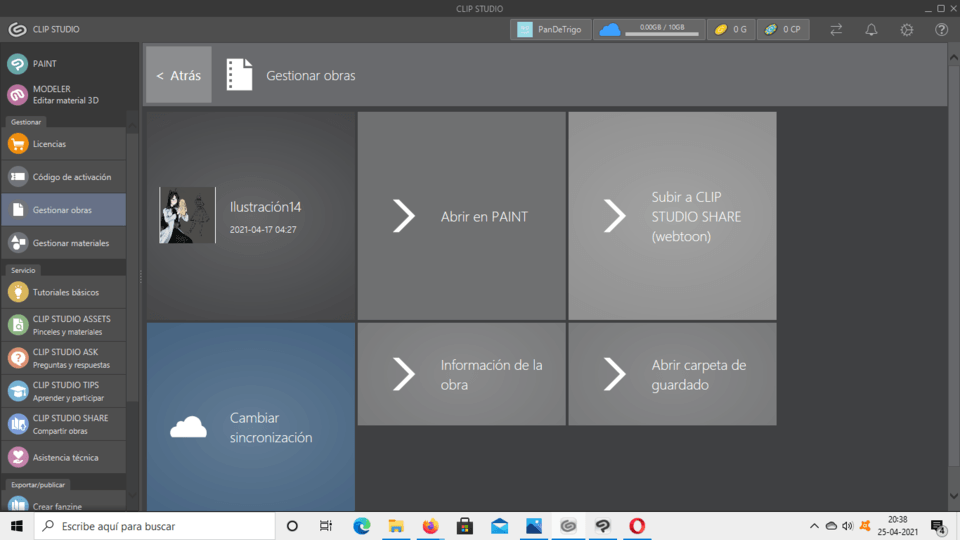Open CLIP STUDIO ASSETS brushes and materials

64,325
